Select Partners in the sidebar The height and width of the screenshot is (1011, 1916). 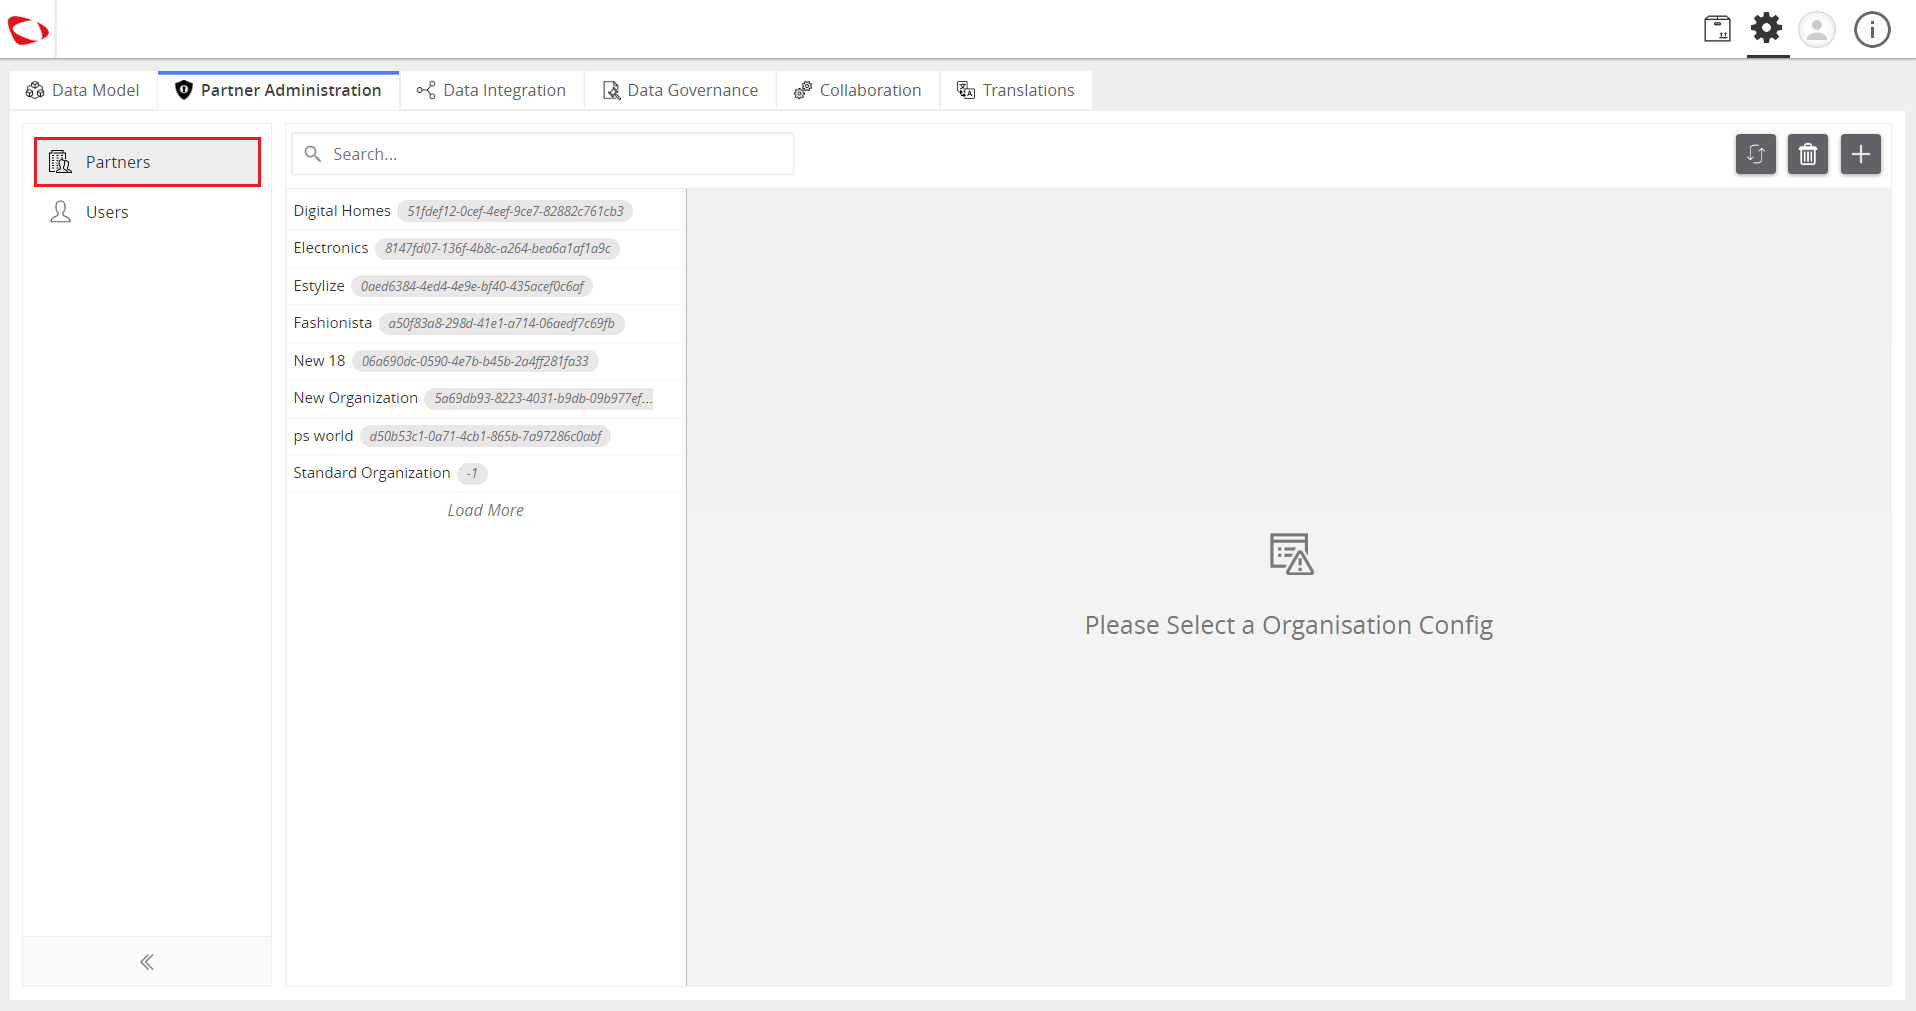(x=148, y=162)
